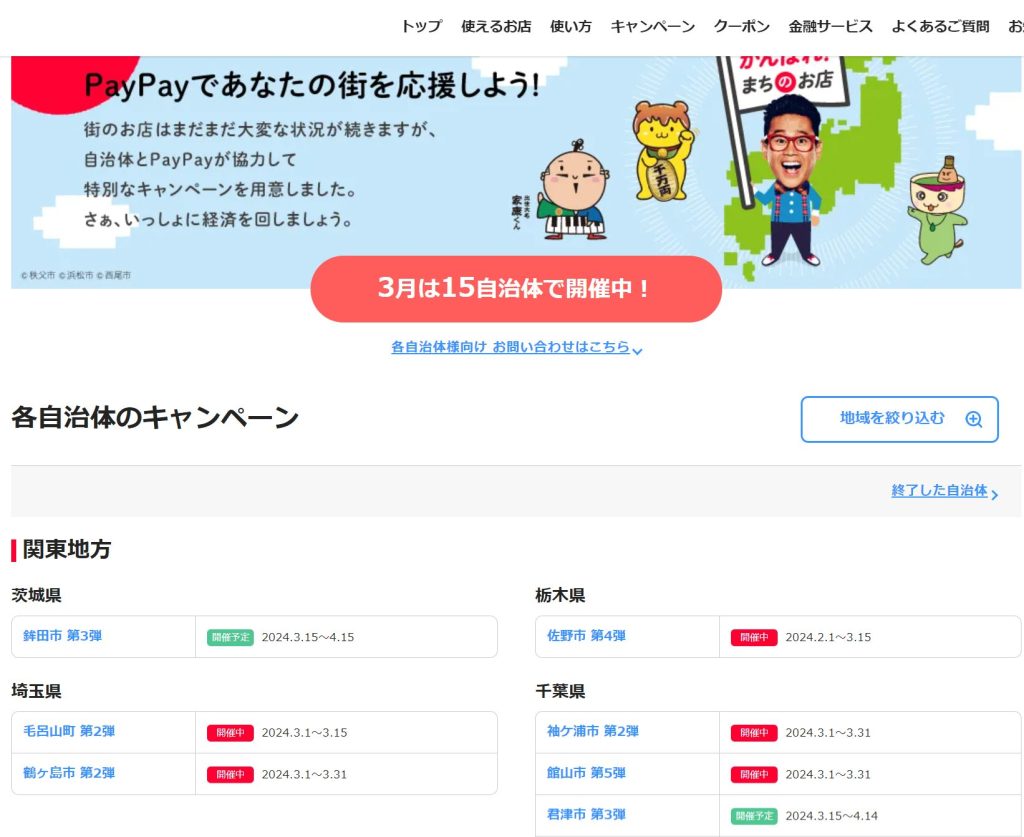This screenshot has width=1024, height=837.
Task: Click the 埼玉県 prefecture label
Action: pos(37,691)
